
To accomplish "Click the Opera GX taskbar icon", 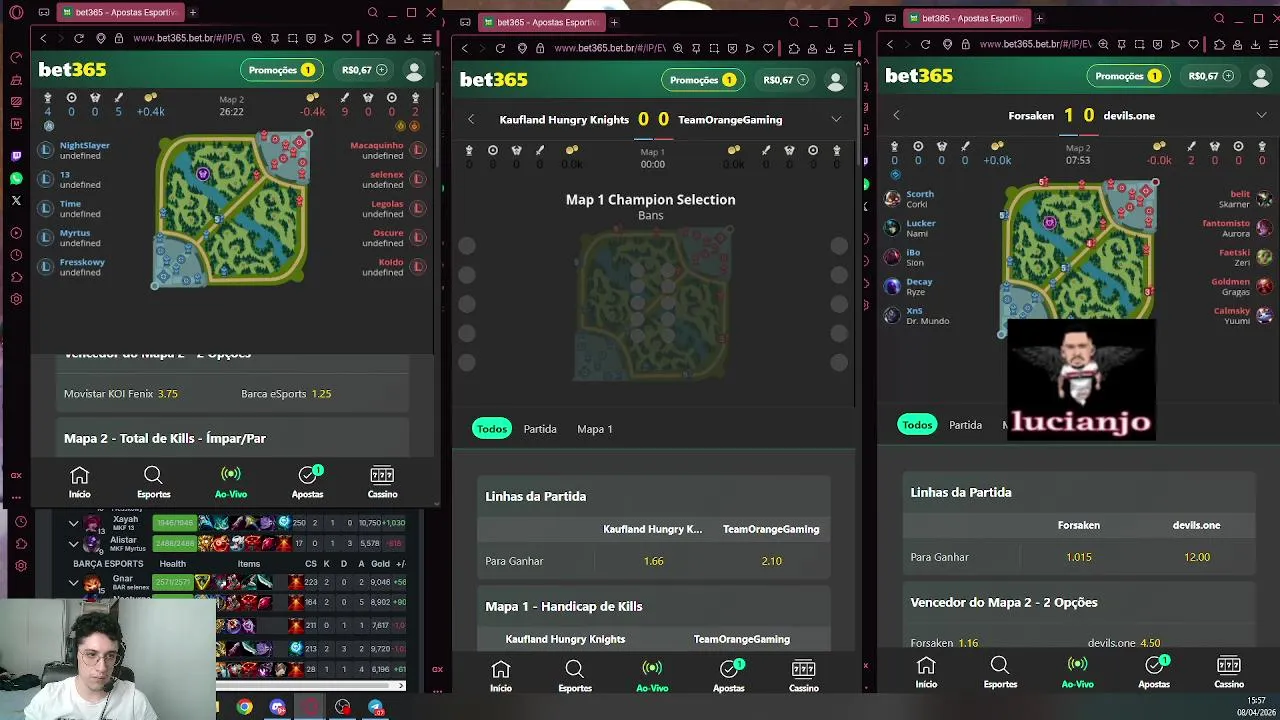I will click(x=310, y=708).
